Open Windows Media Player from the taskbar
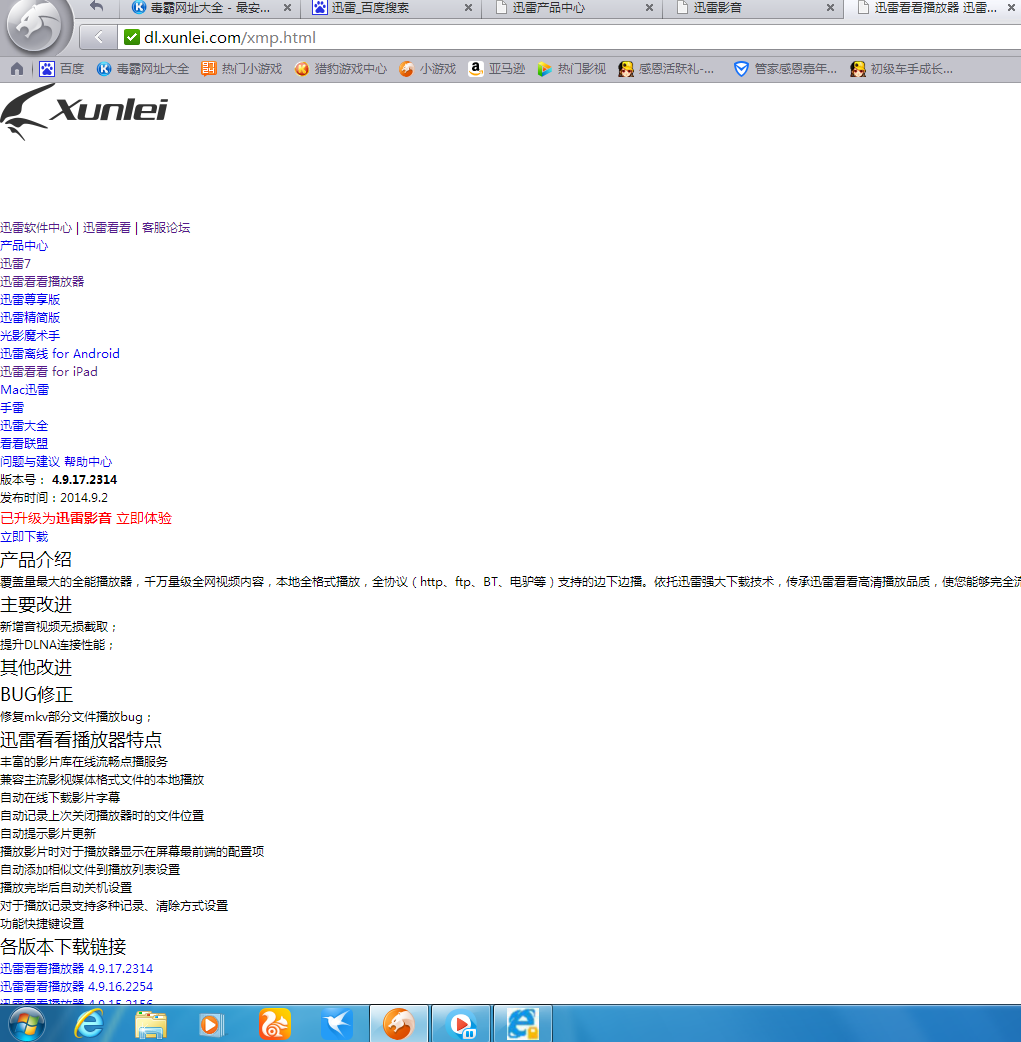This screenshot has width=1021, height=1042. (x=212, y=1024)
